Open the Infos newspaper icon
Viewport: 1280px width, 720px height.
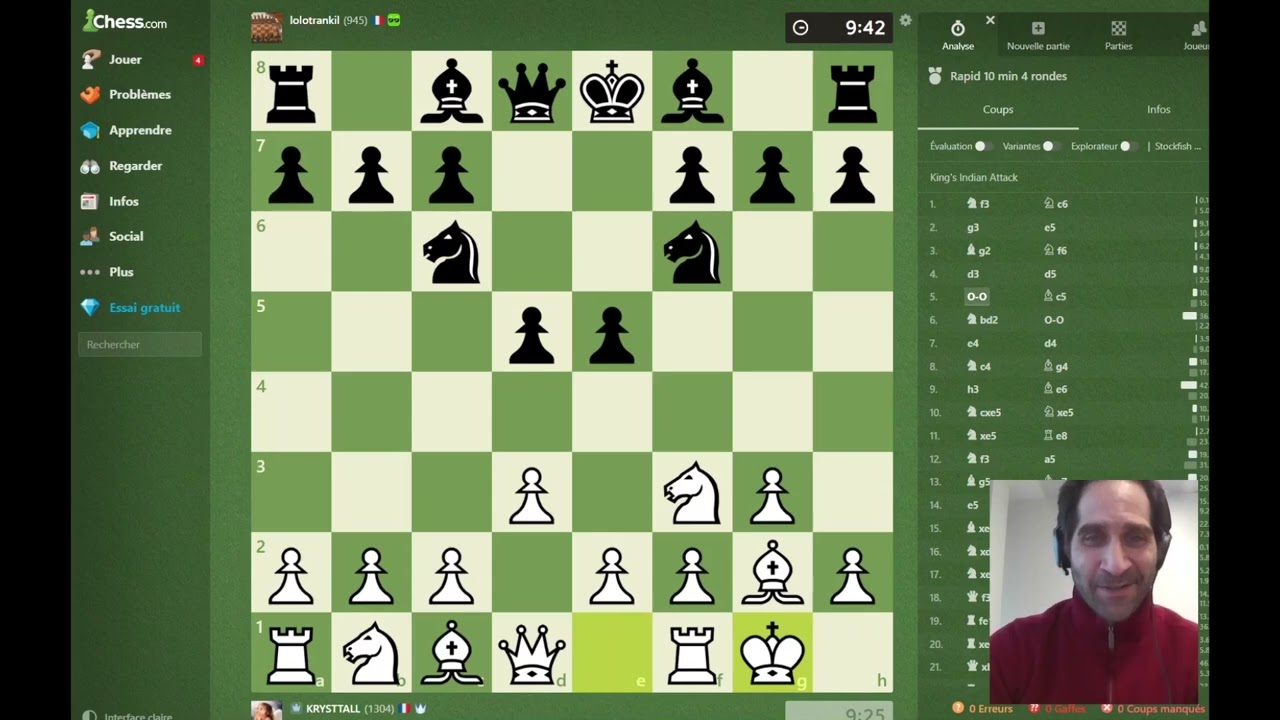tap(91, 201)
